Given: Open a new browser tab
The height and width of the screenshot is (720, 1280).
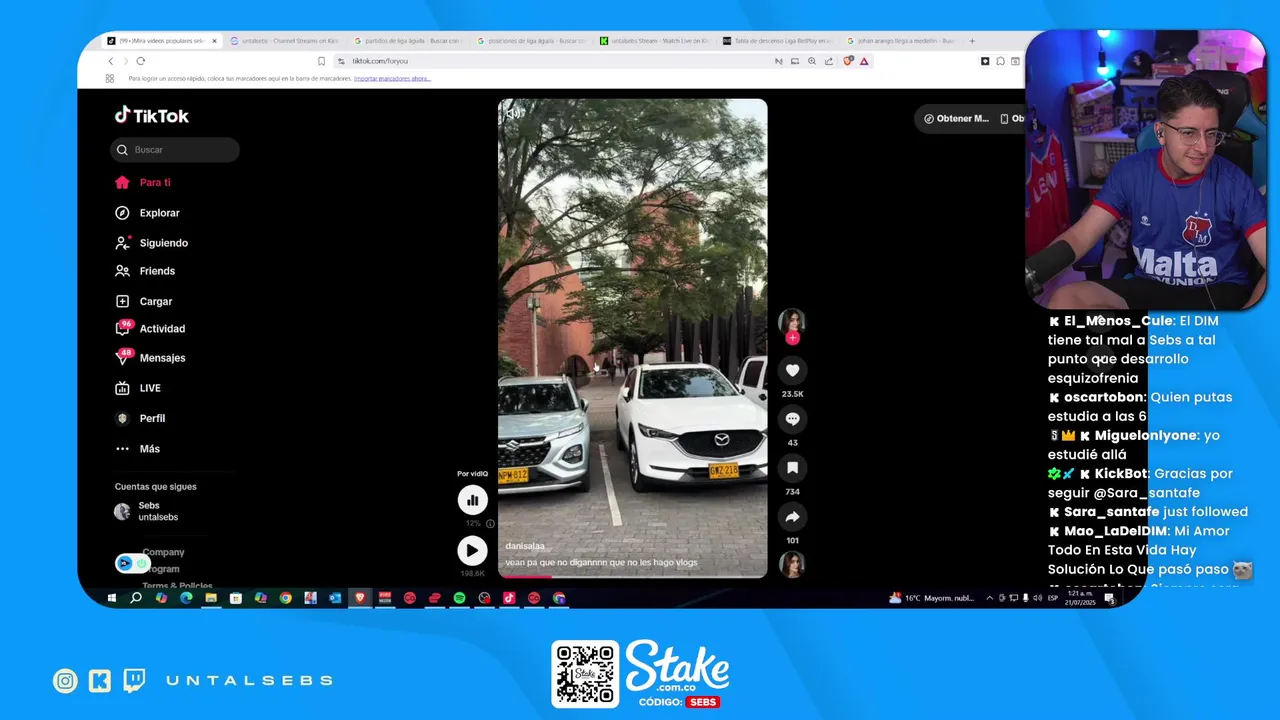Looking at the screenshot, I should (x=971, y=41).
